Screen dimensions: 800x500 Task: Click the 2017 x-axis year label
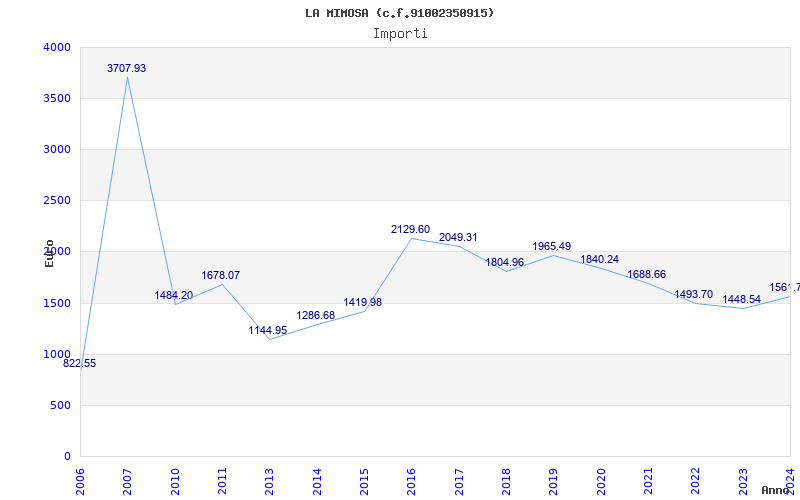(x=459, y=482)
